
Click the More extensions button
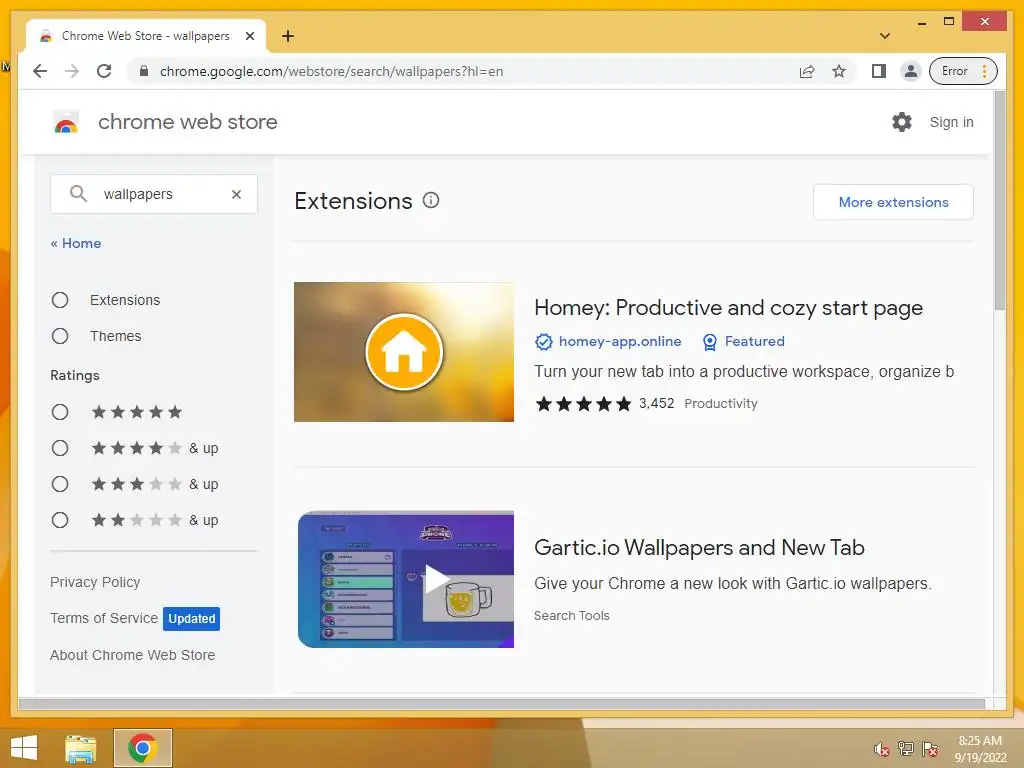coord(893,202)
